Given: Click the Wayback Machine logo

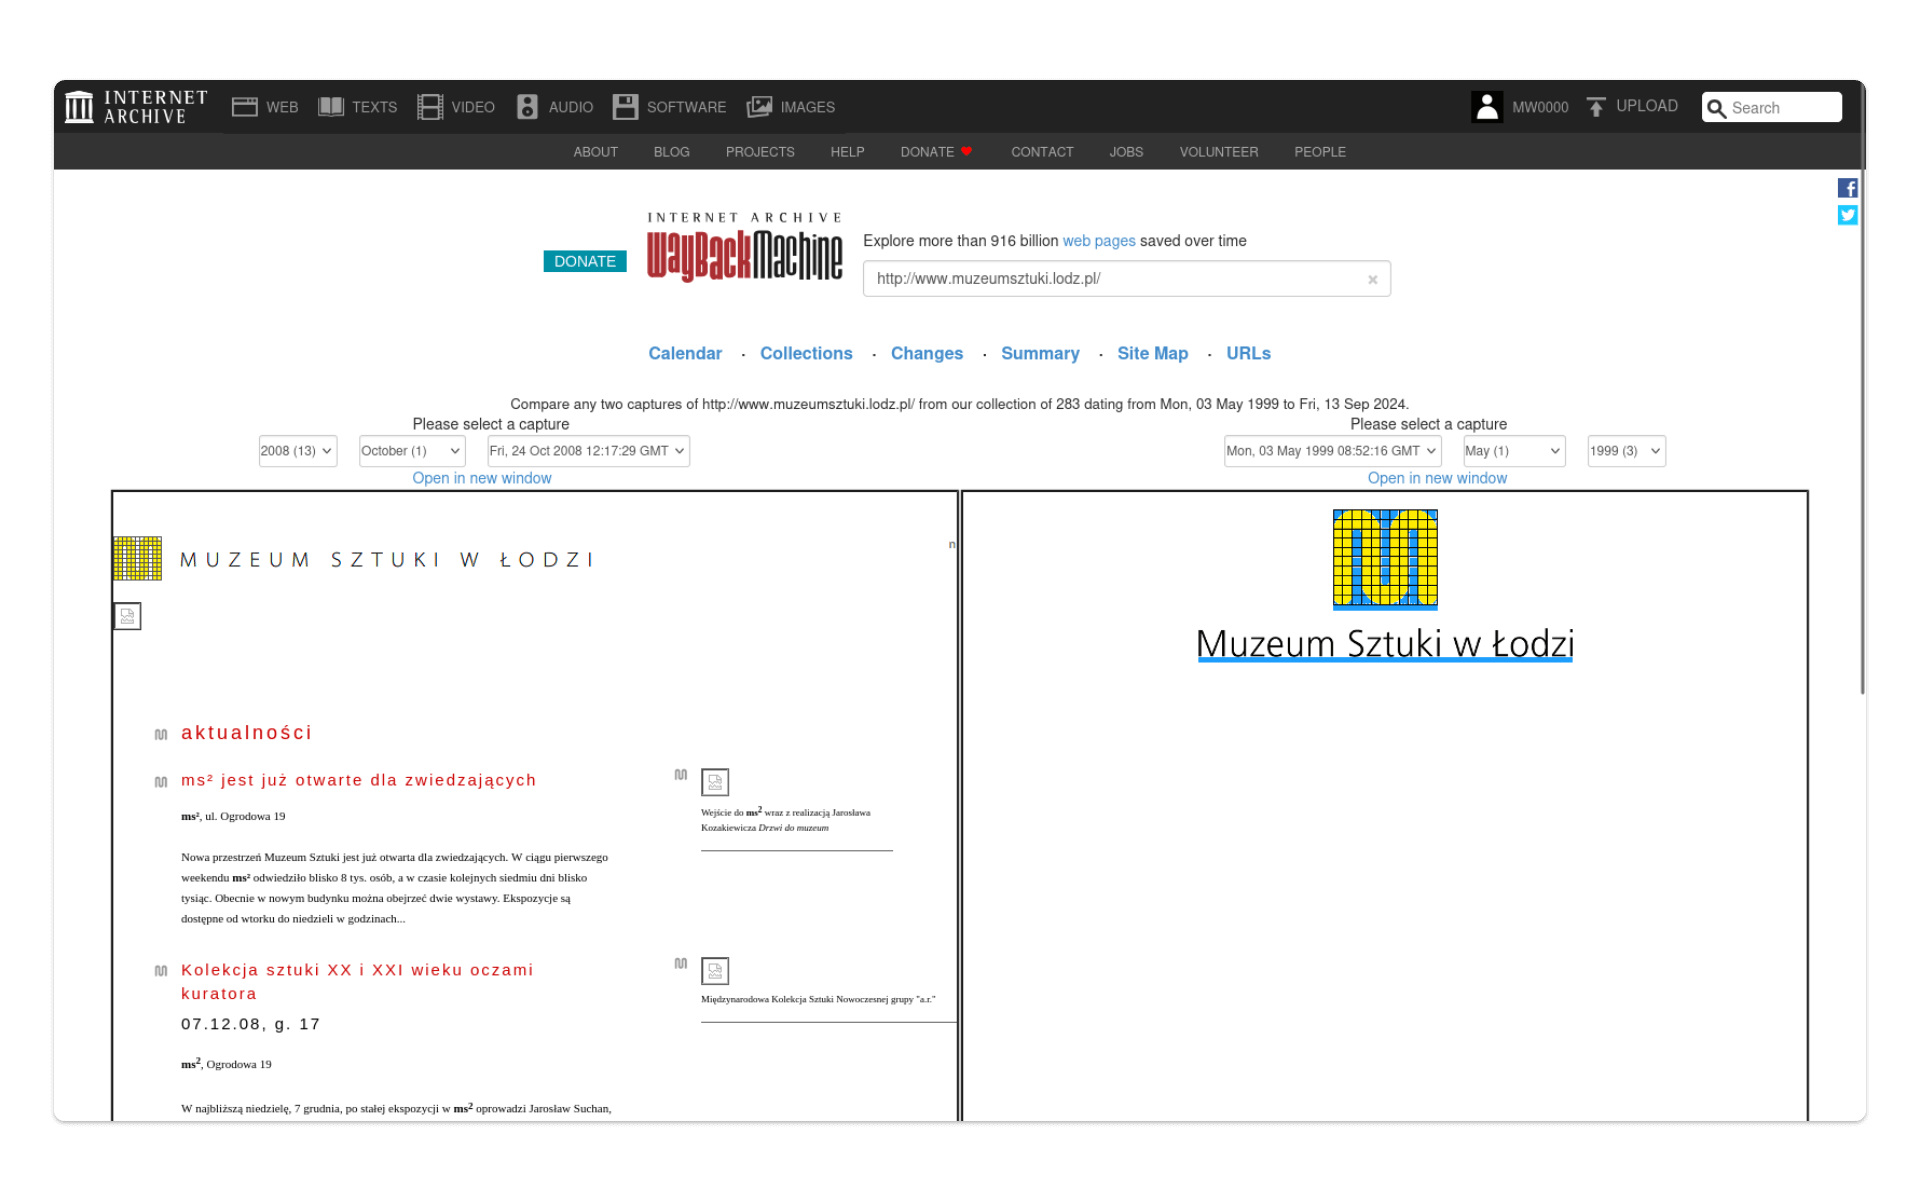Looking at the screenshot, I should click(x=745, y=248).
